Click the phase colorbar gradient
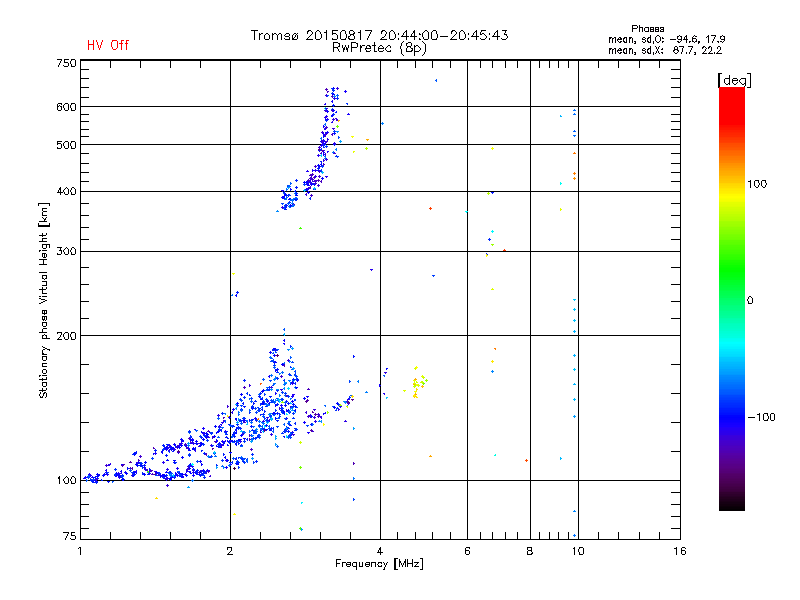Viewport: 800px width, 600px height. pyautogui.click(x=732, y=298)
